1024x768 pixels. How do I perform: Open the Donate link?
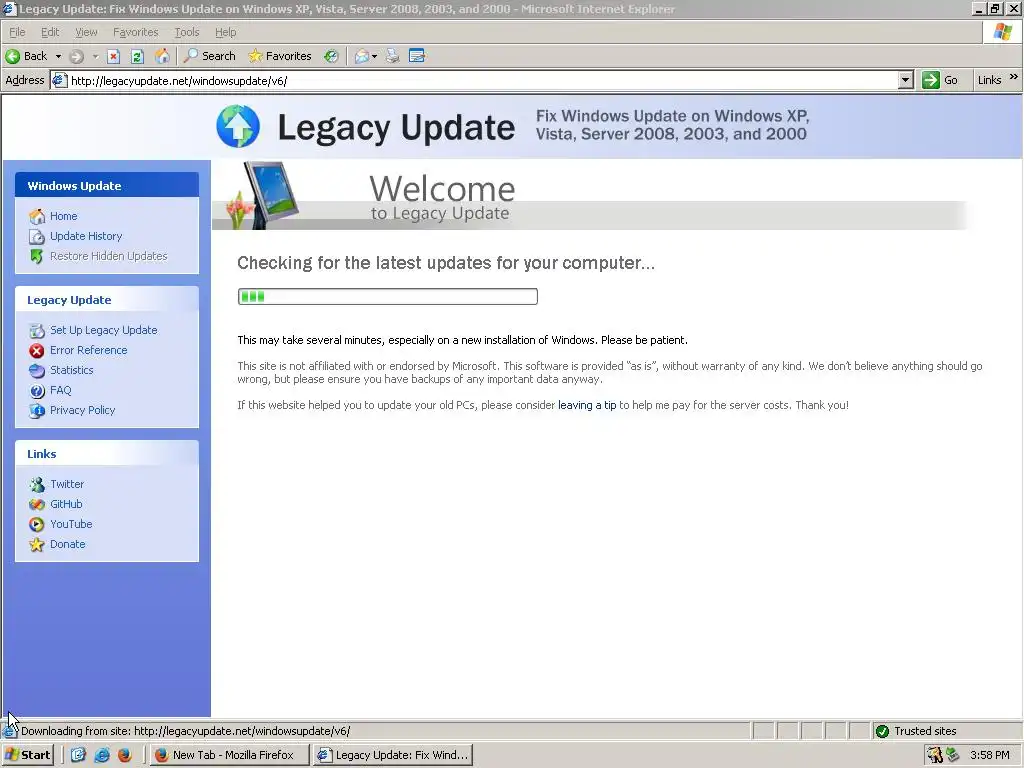67,544
